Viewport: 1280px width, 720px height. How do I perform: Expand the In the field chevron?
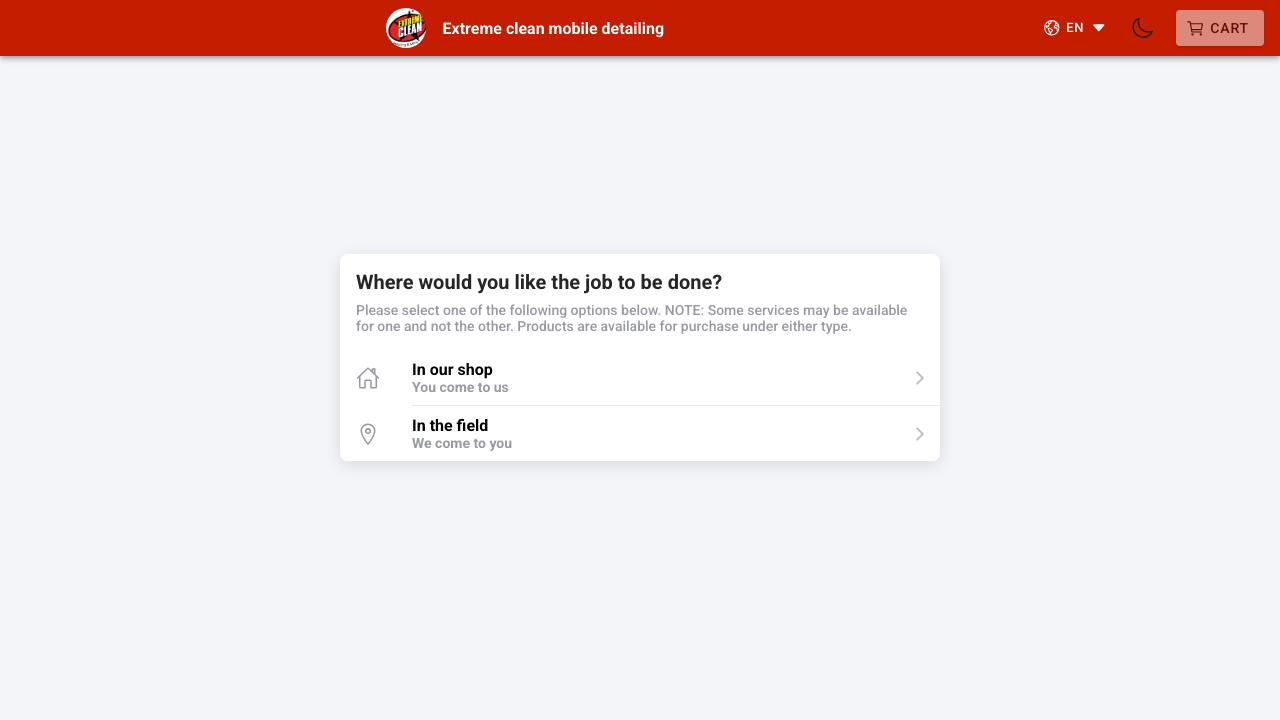pos(920,434)
